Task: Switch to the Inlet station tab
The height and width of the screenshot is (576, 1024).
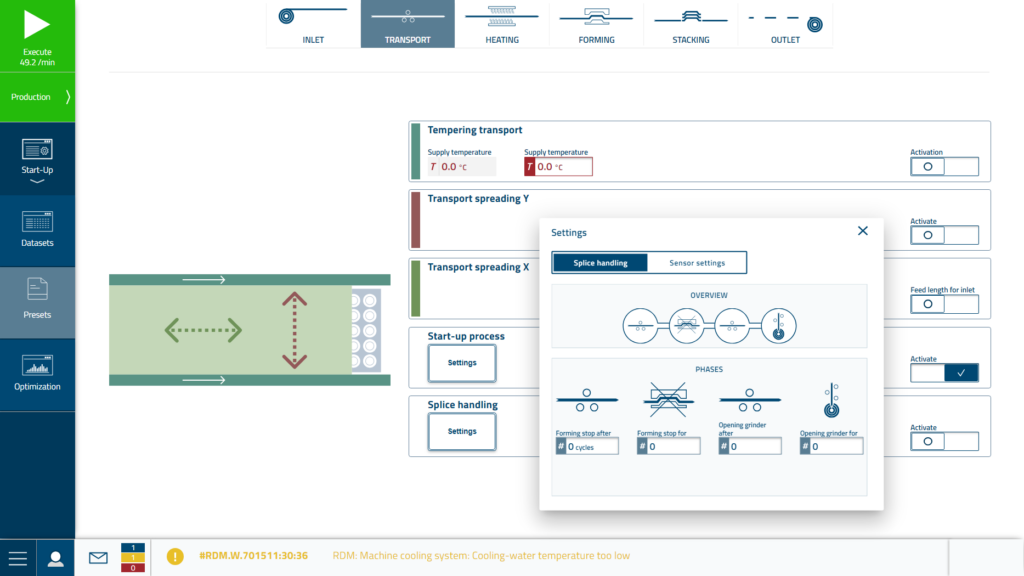Action: click(313, 25)
